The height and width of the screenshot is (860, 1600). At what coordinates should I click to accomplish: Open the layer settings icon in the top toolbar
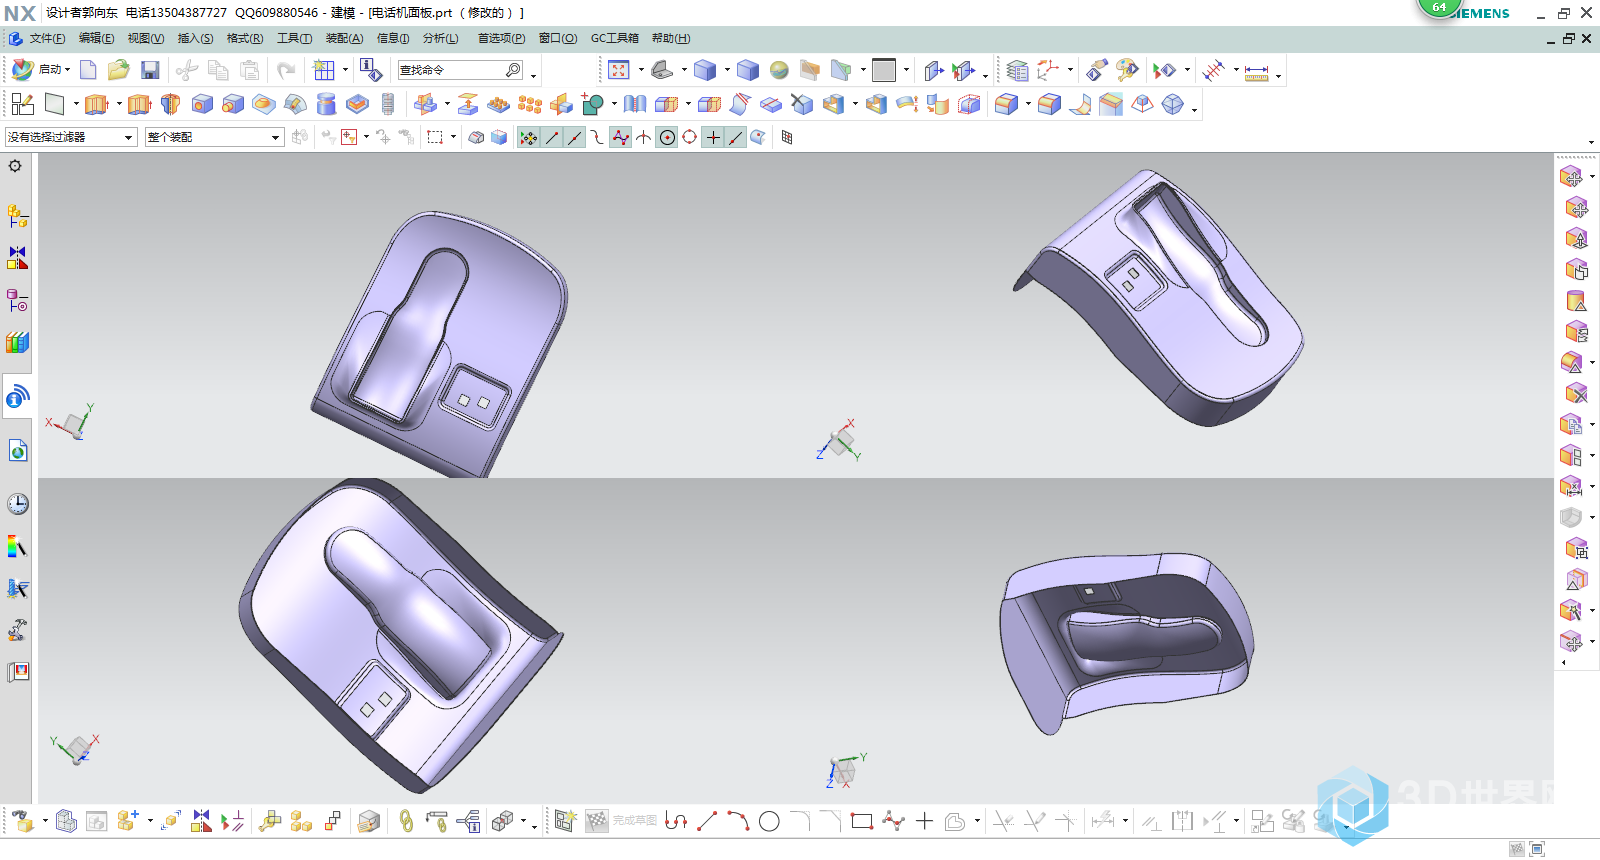click(x=1017, y=70)
